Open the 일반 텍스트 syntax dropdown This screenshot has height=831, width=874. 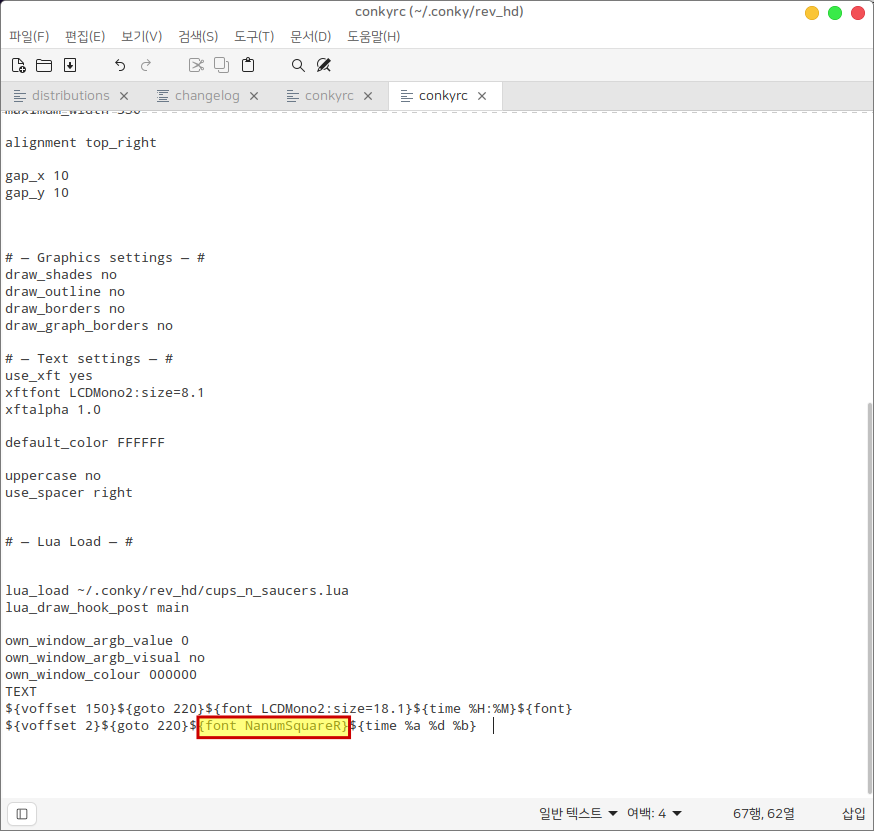(578, 813)
